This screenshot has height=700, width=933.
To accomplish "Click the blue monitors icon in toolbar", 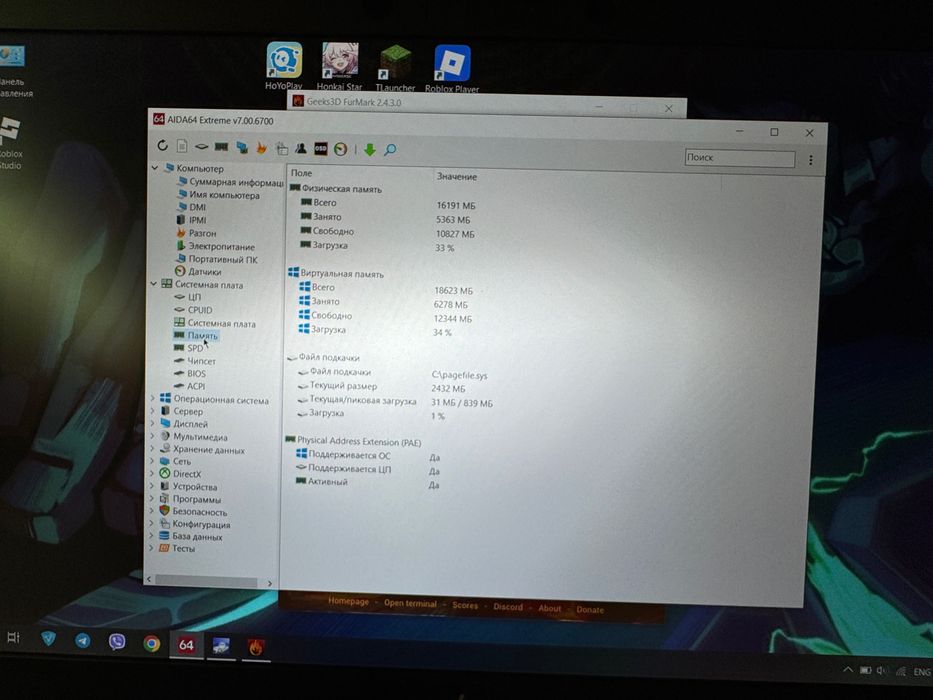I will (242, 148).
